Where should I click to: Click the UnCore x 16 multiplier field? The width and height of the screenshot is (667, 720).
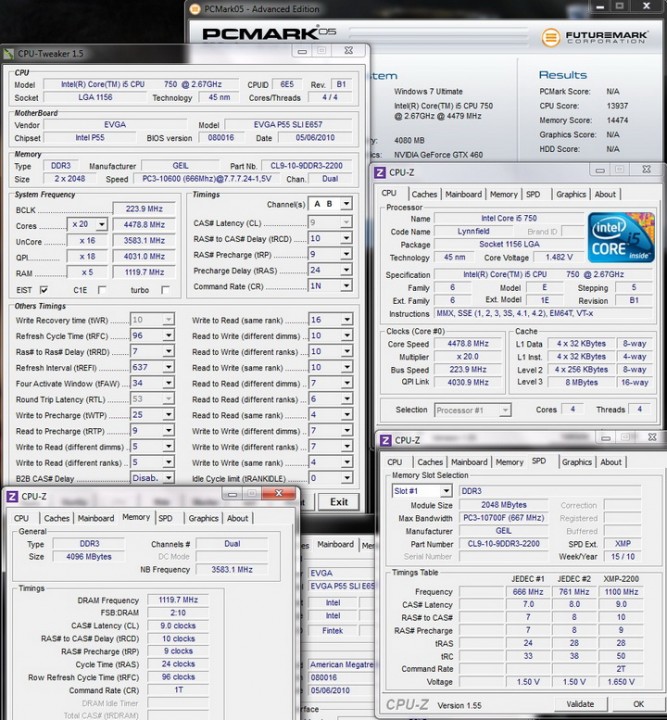pyautogui.click(x=87, y=241)
